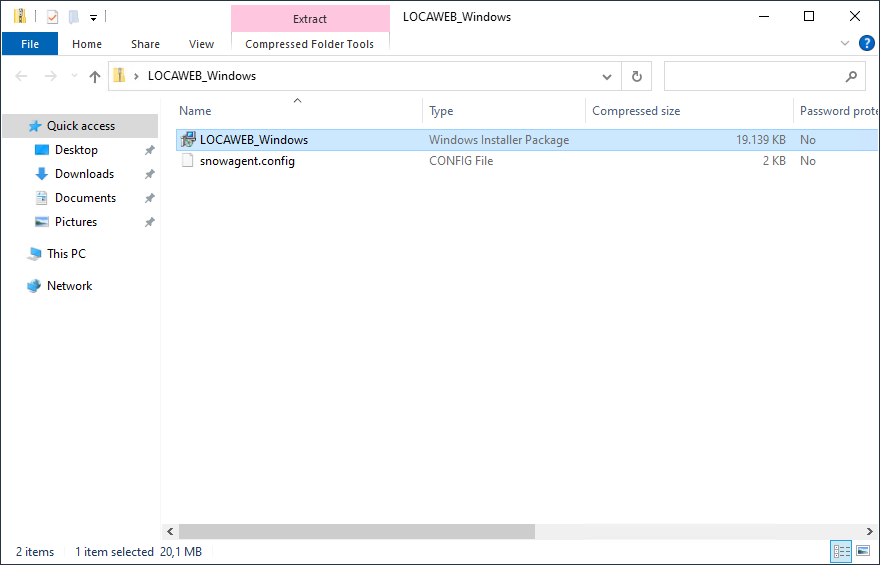
Task: Click the Quick access star icon
Action: click(35, 126)
